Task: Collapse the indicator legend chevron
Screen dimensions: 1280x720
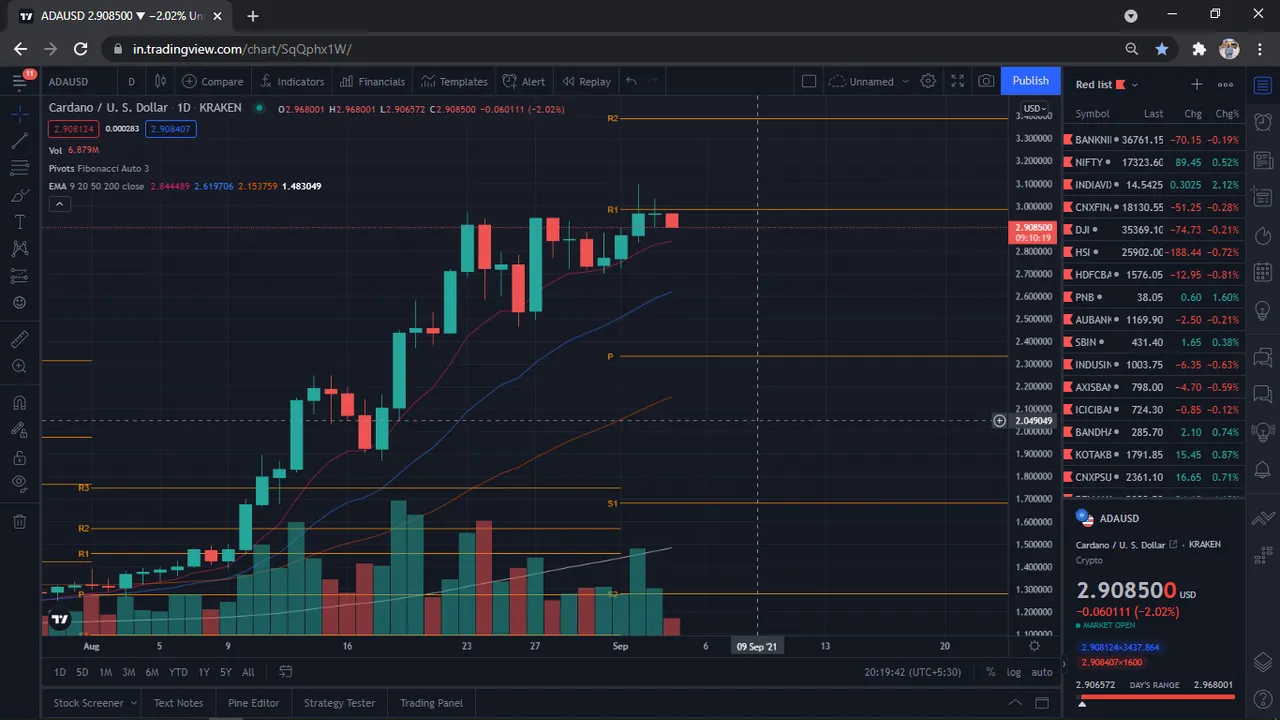Action: 59,204
